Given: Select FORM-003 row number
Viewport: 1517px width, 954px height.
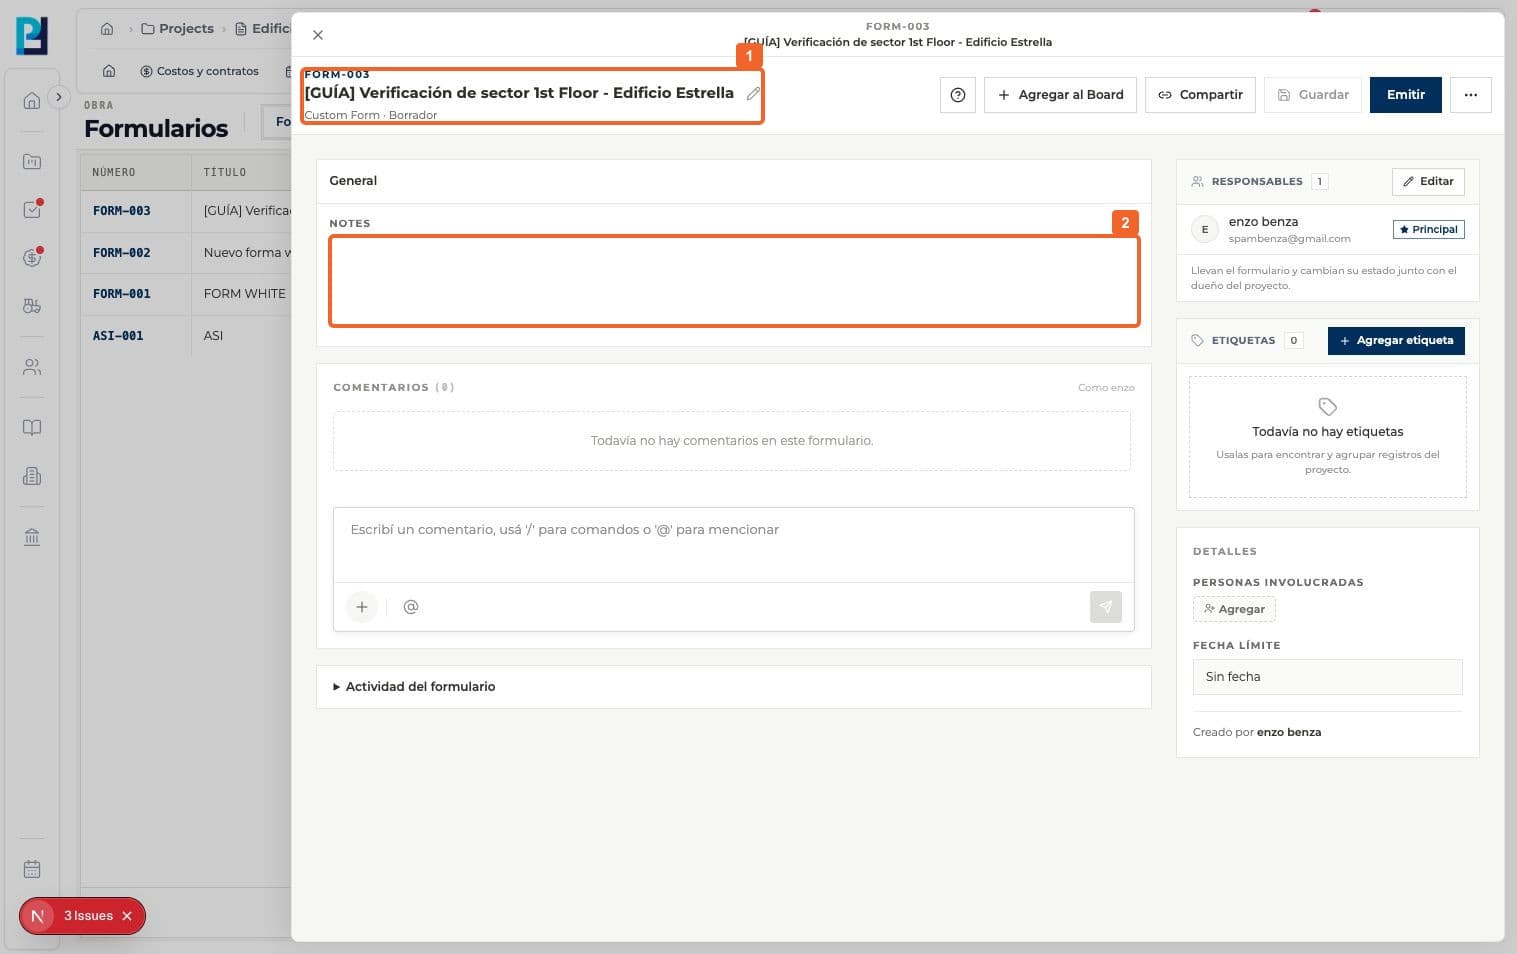Looking at the screenshot, I should point(122,211).
